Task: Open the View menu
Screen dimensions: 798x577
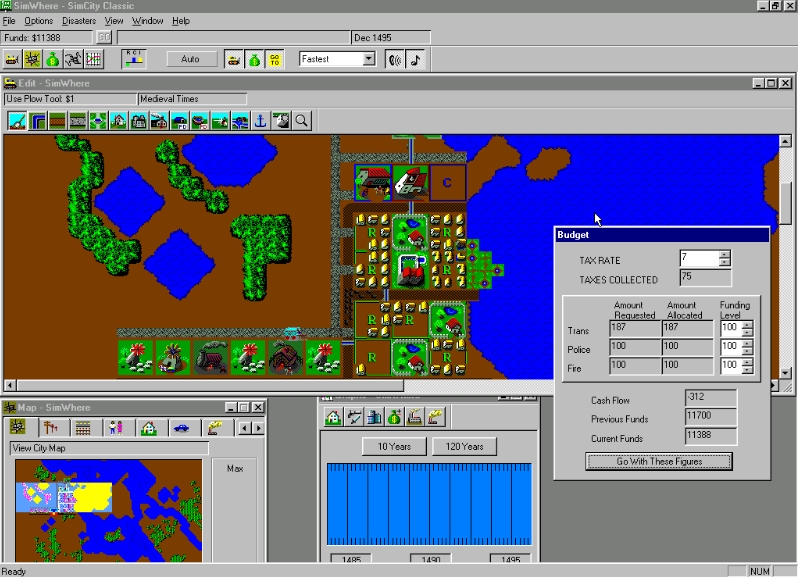Action: [x=114, y=21]
